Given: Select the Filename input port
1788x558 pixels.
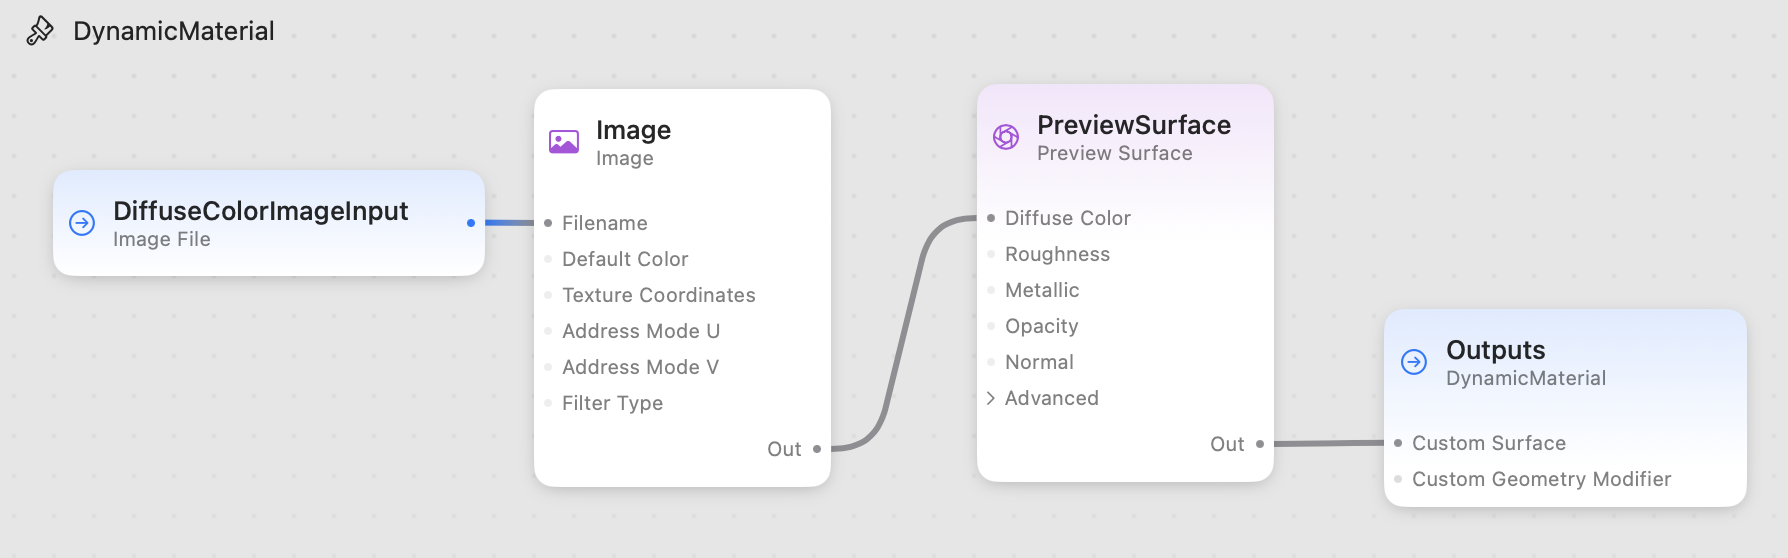Looking at the screenshot, I should (x=548, y=223).
